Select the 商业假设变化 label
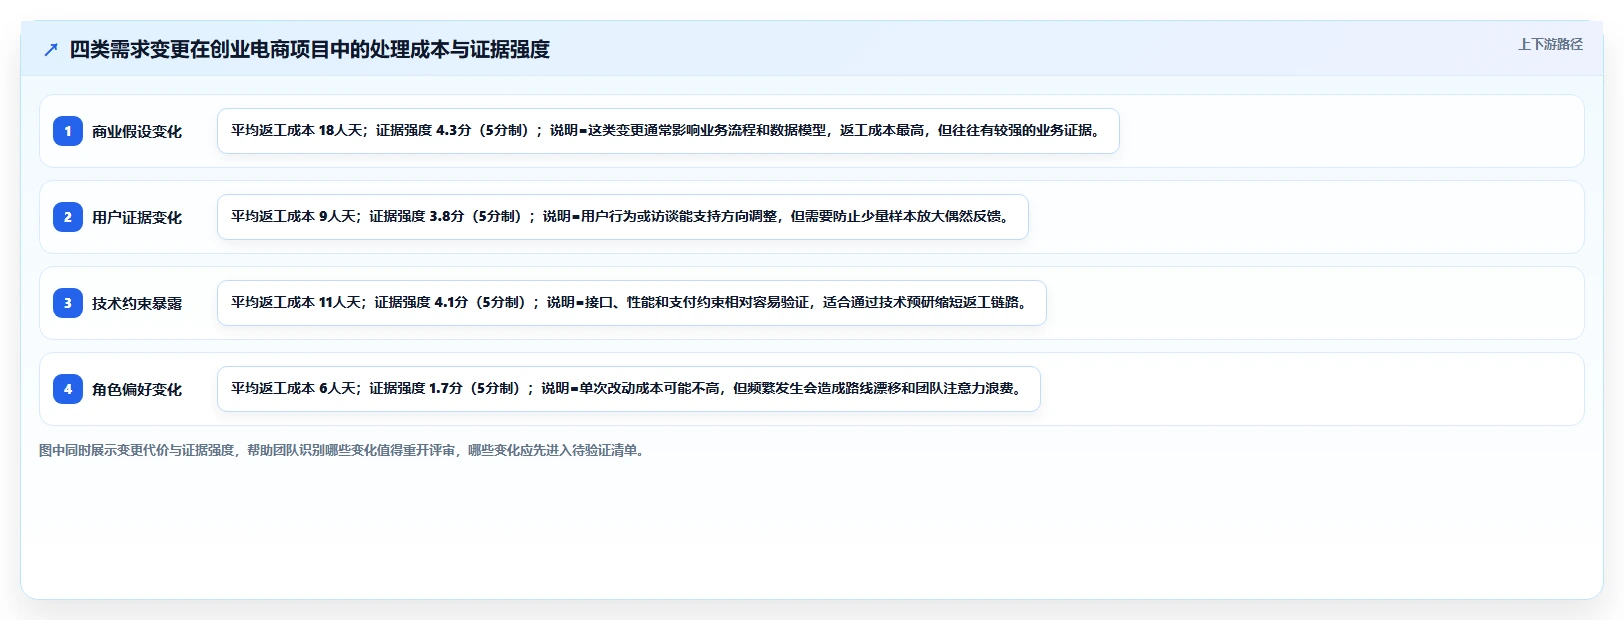 tap(137, 132)
